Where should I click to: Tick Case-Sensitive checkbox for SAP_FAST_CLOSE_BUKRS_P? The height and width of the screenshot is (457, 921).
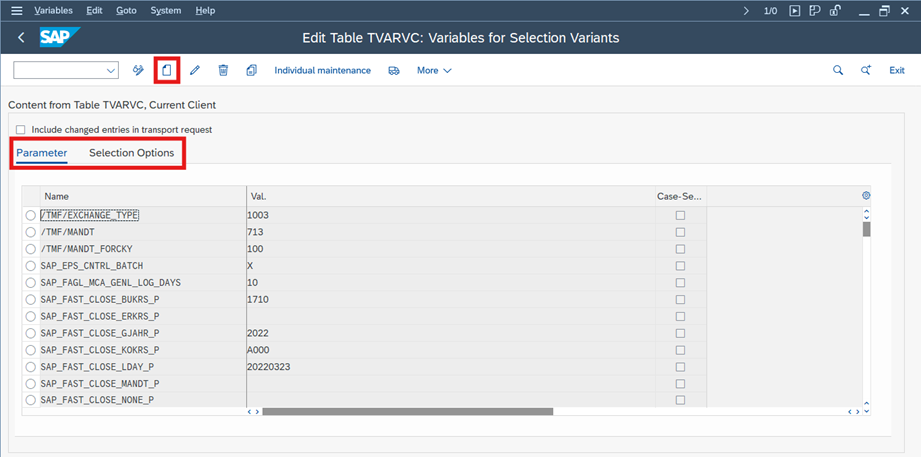(680, 299)
